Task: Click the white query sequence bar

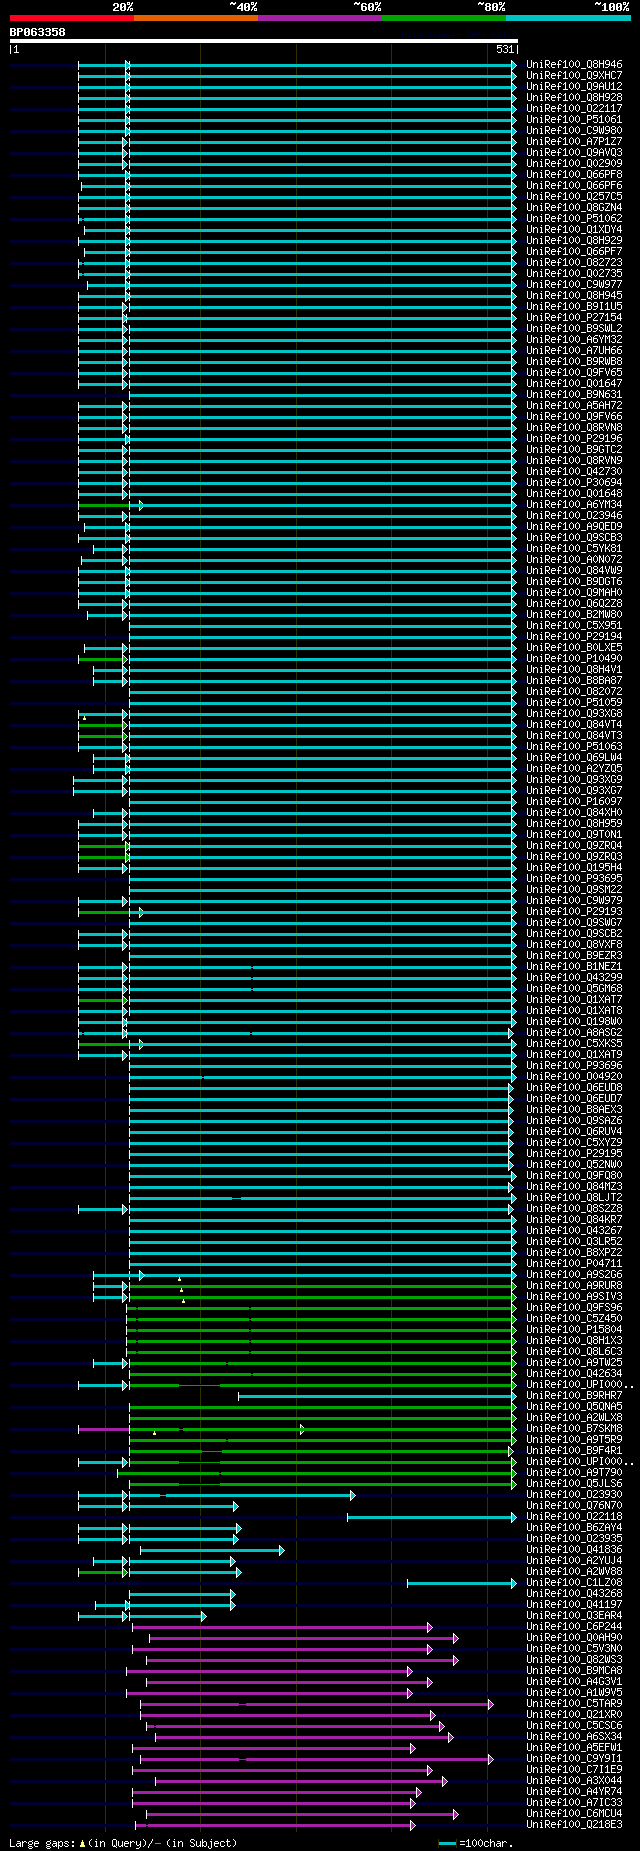Action: (264, 41)
